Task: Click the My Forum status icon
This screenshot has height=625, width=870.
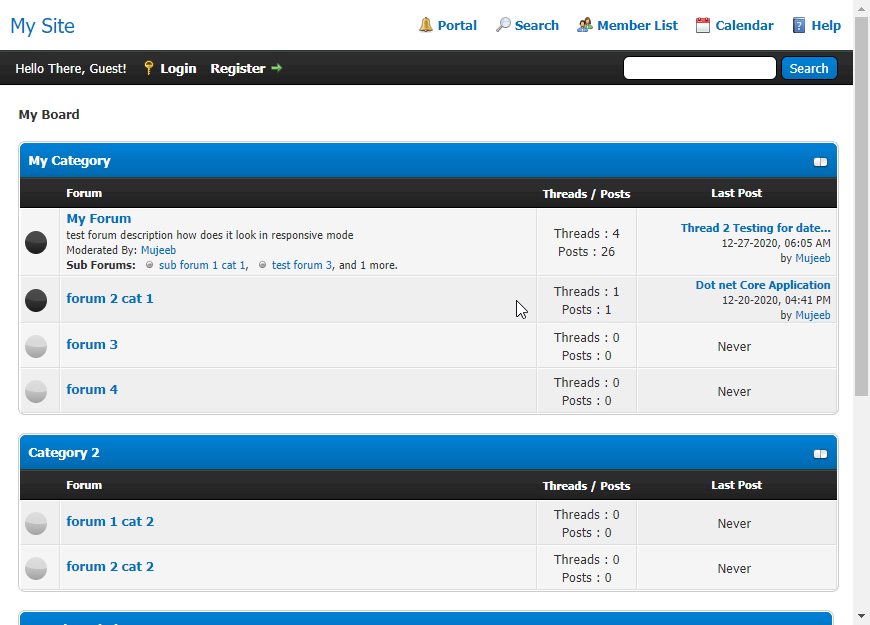Action: click(x=36, y=242)
